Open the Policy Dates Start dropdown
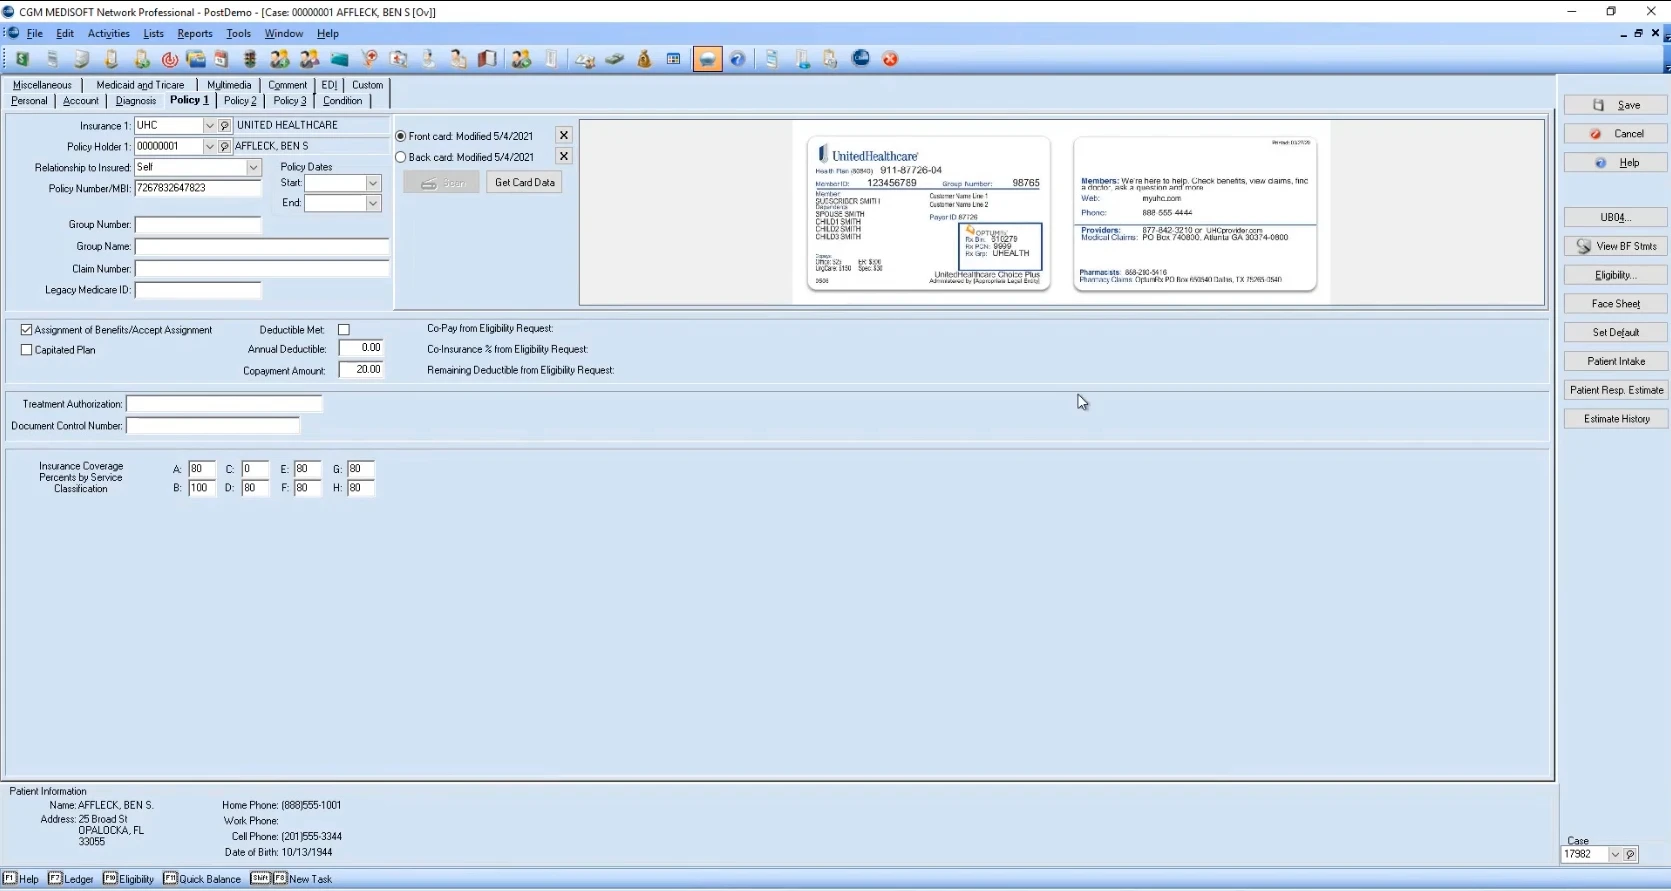1671x891 pixels. click(373, 183)
